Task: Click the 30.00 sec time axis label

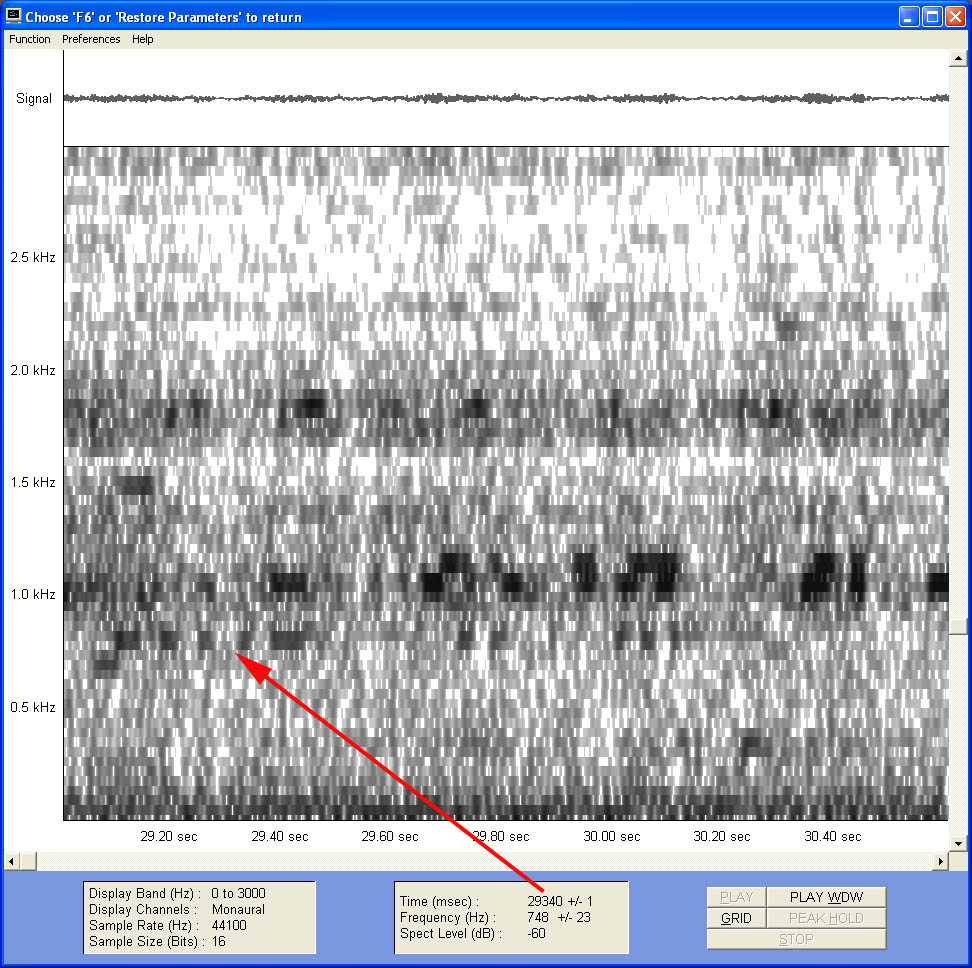Action: 611,836
